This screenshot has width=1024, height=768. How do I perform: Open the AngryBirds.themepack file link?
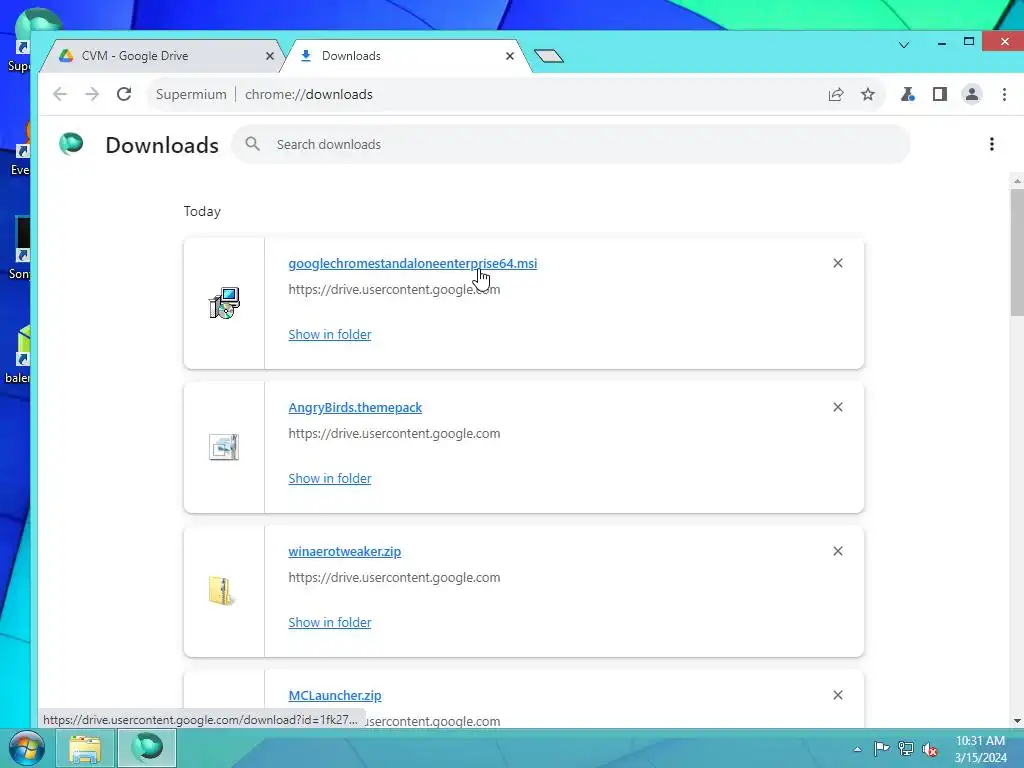point(355,408)
